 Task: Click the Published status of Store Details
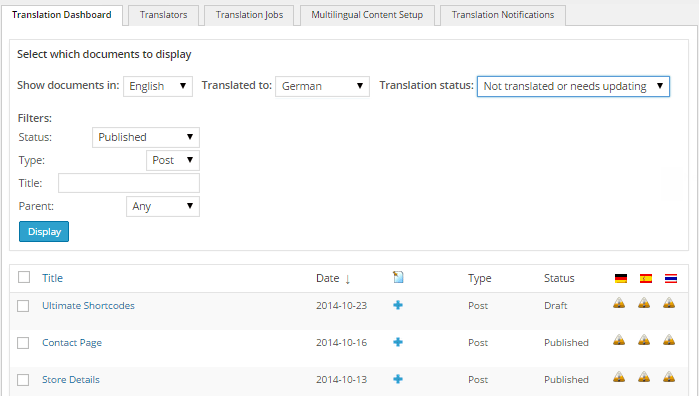tap(566, 380)
